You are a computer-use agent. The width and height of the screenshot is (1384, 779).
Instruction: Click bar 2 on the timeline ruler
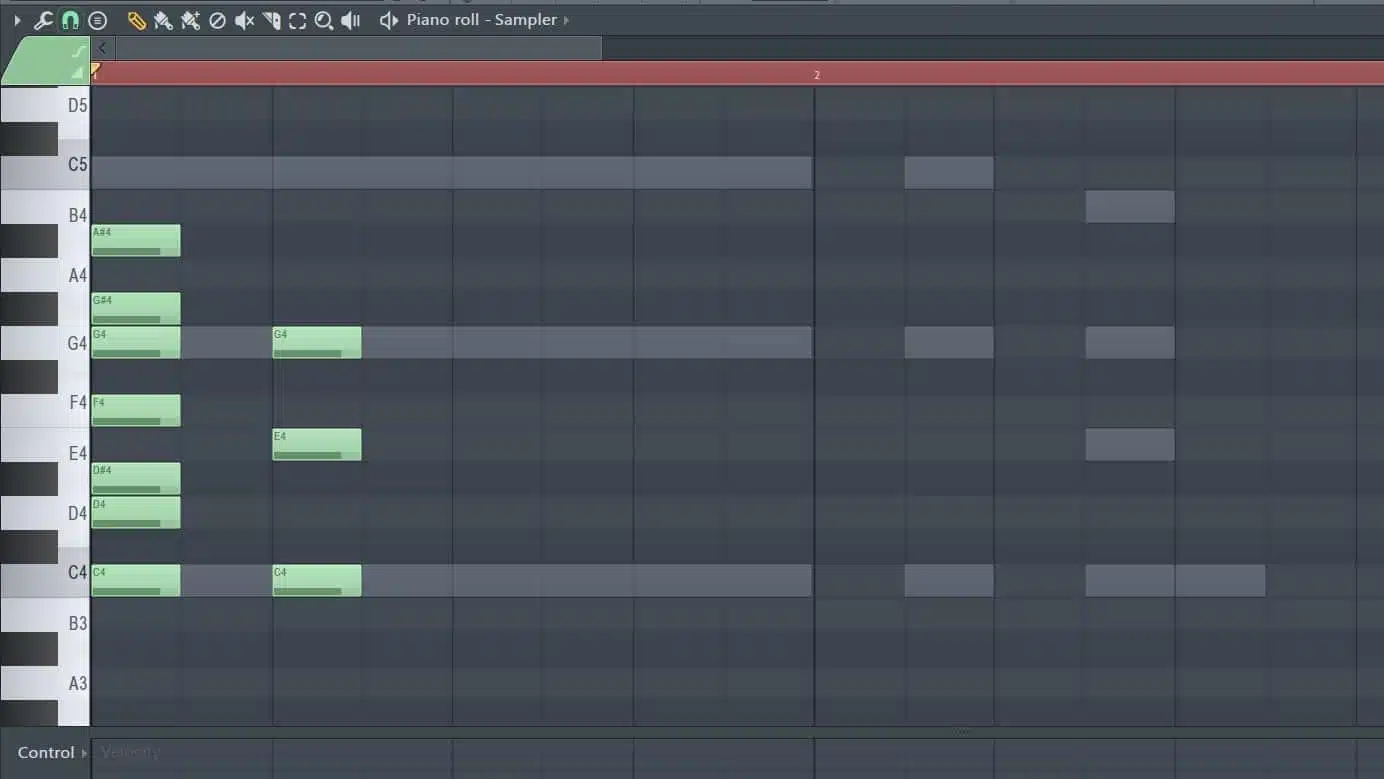point(817,75)
